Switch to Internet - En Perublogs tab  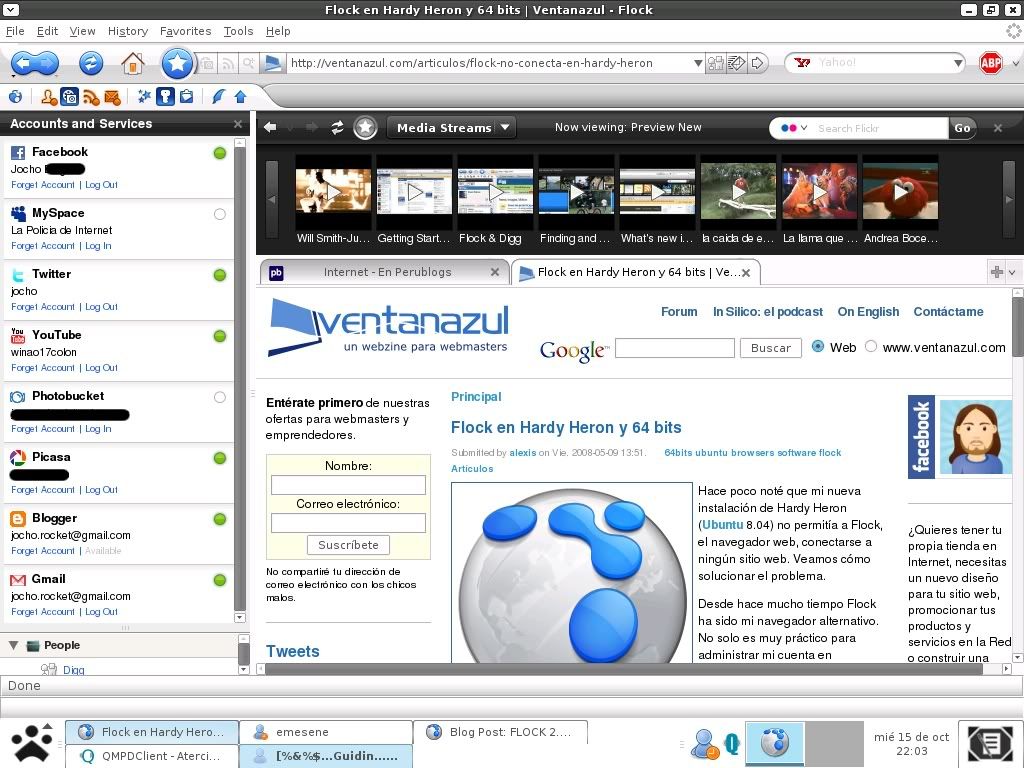pyautogui.click(x=385, y=272)
